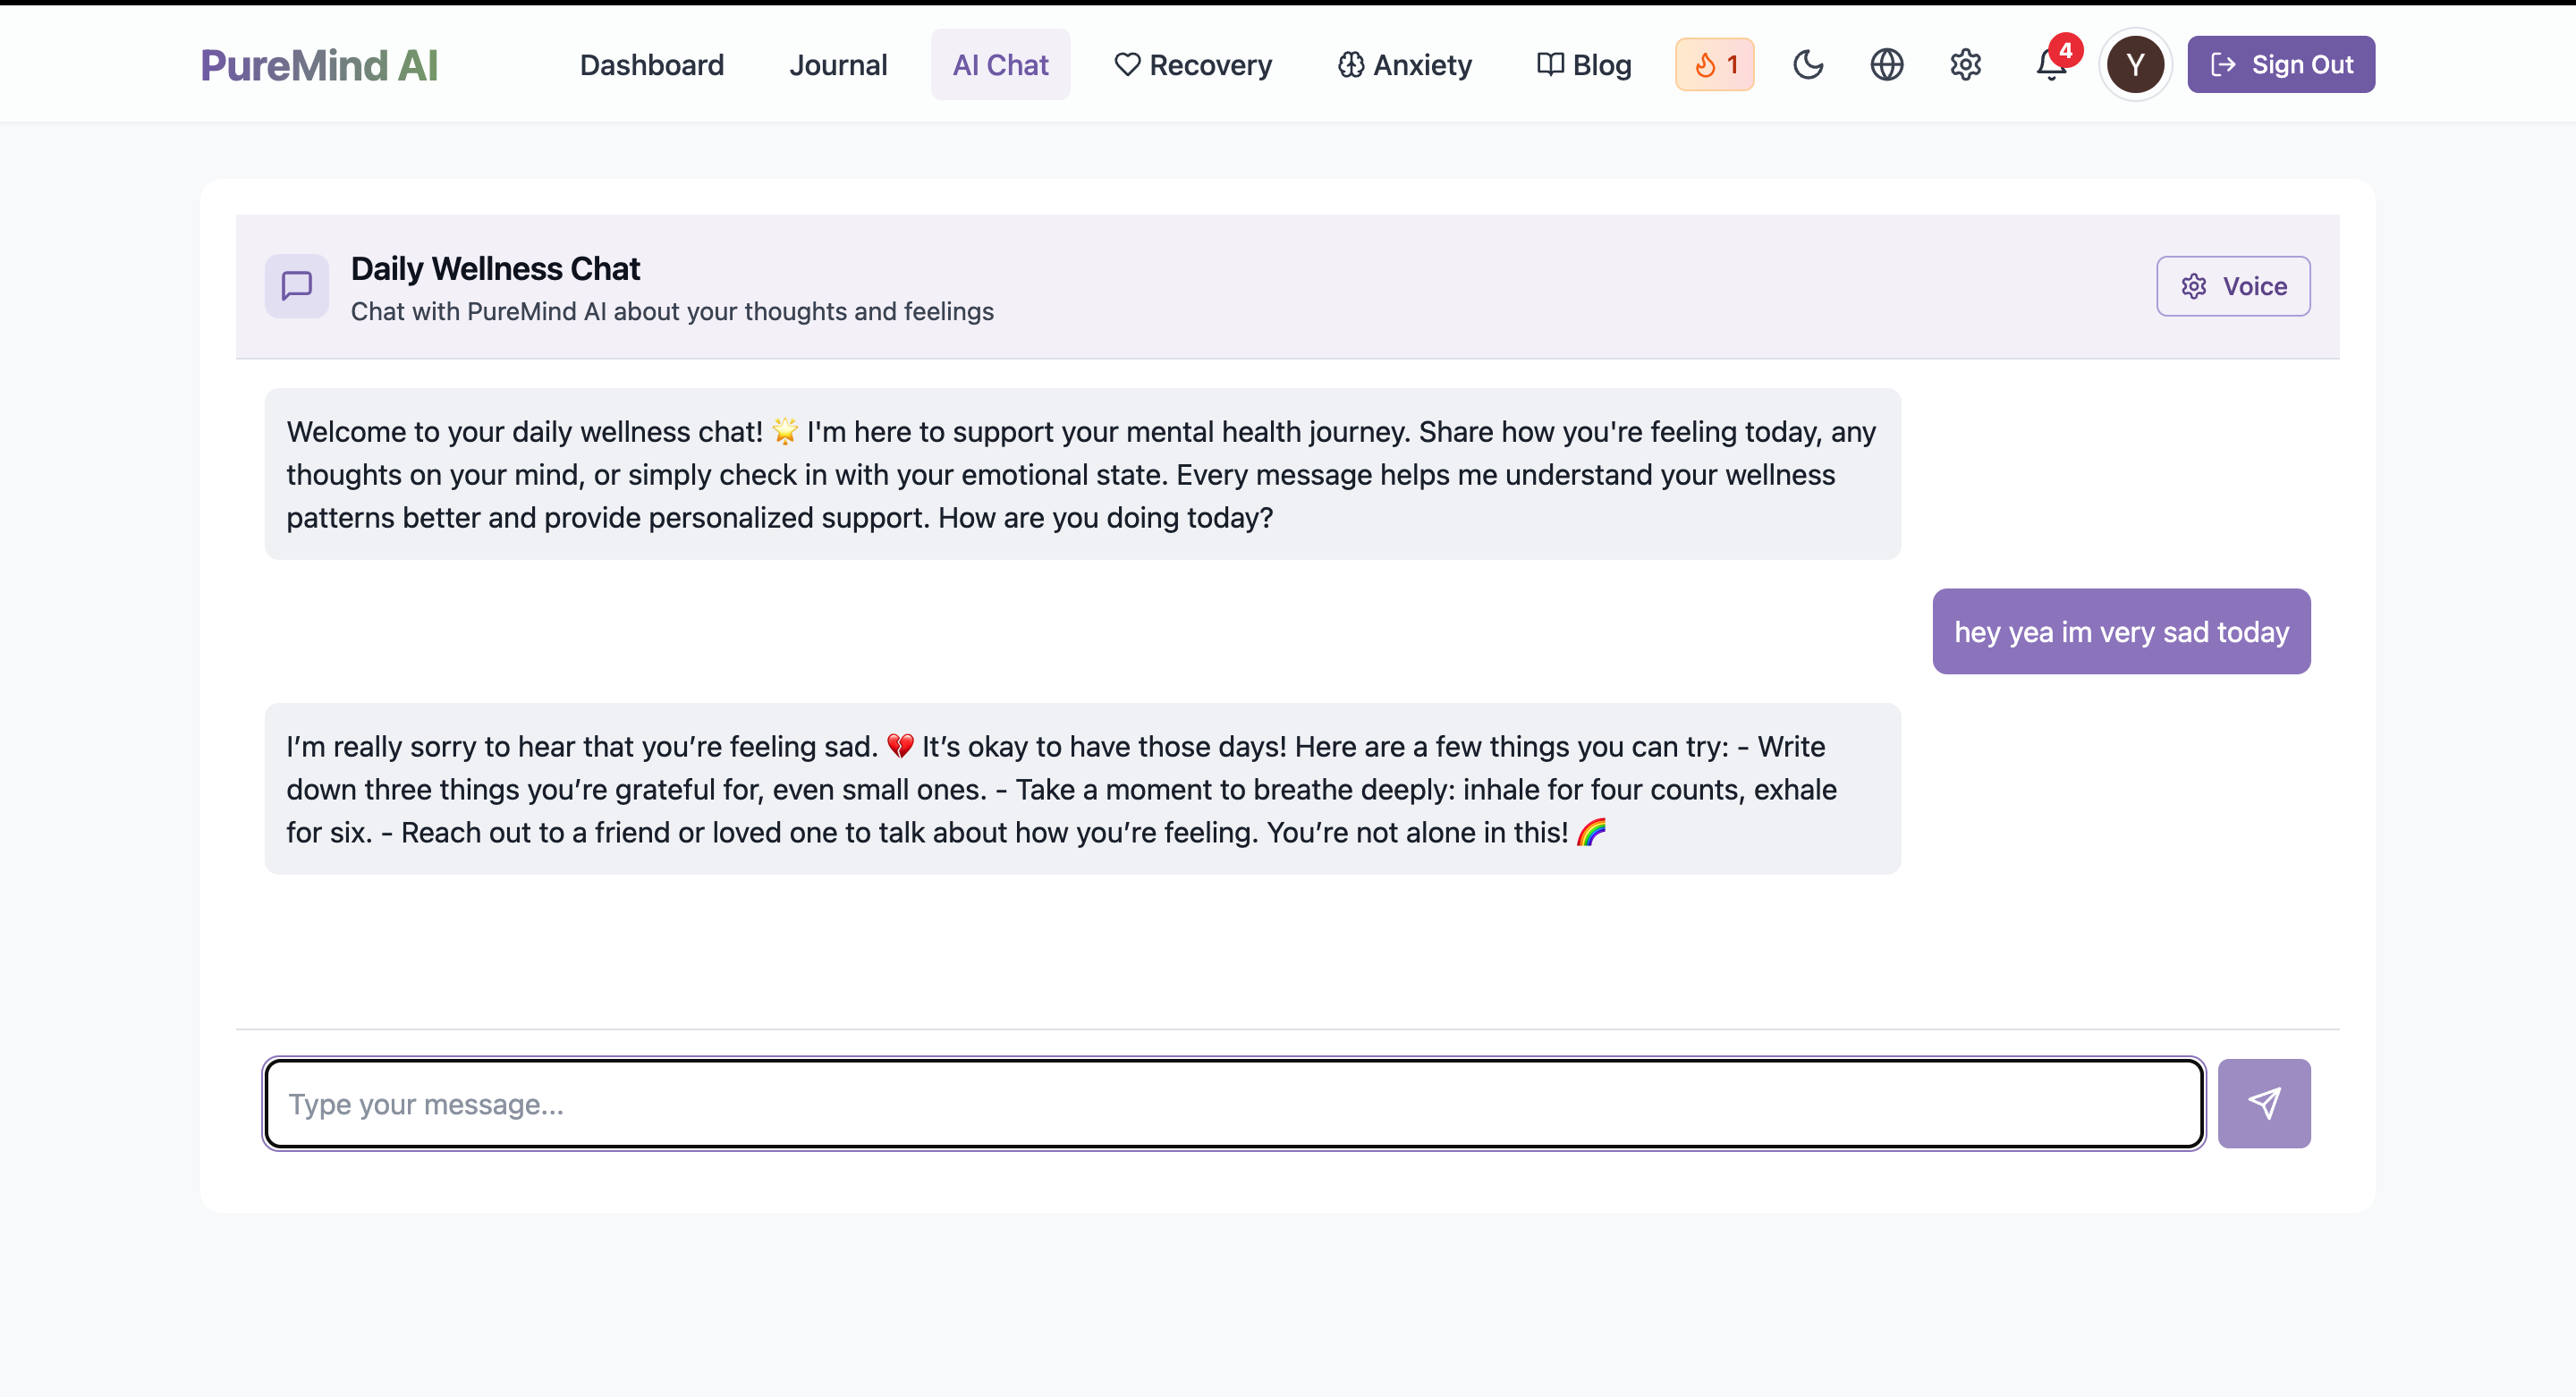Open settings gear in navbar
This screenshot has width=2576, height=1397.
(x=1965, y=65)
